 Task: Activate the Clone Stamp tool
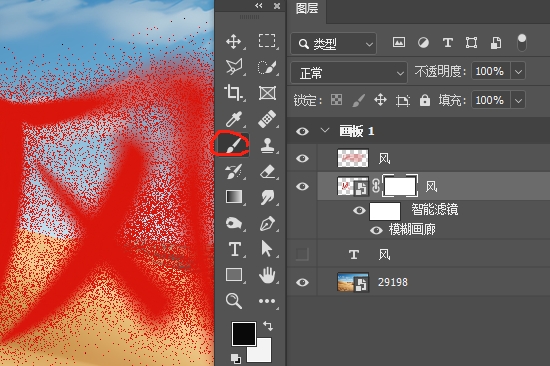point(267,145)
